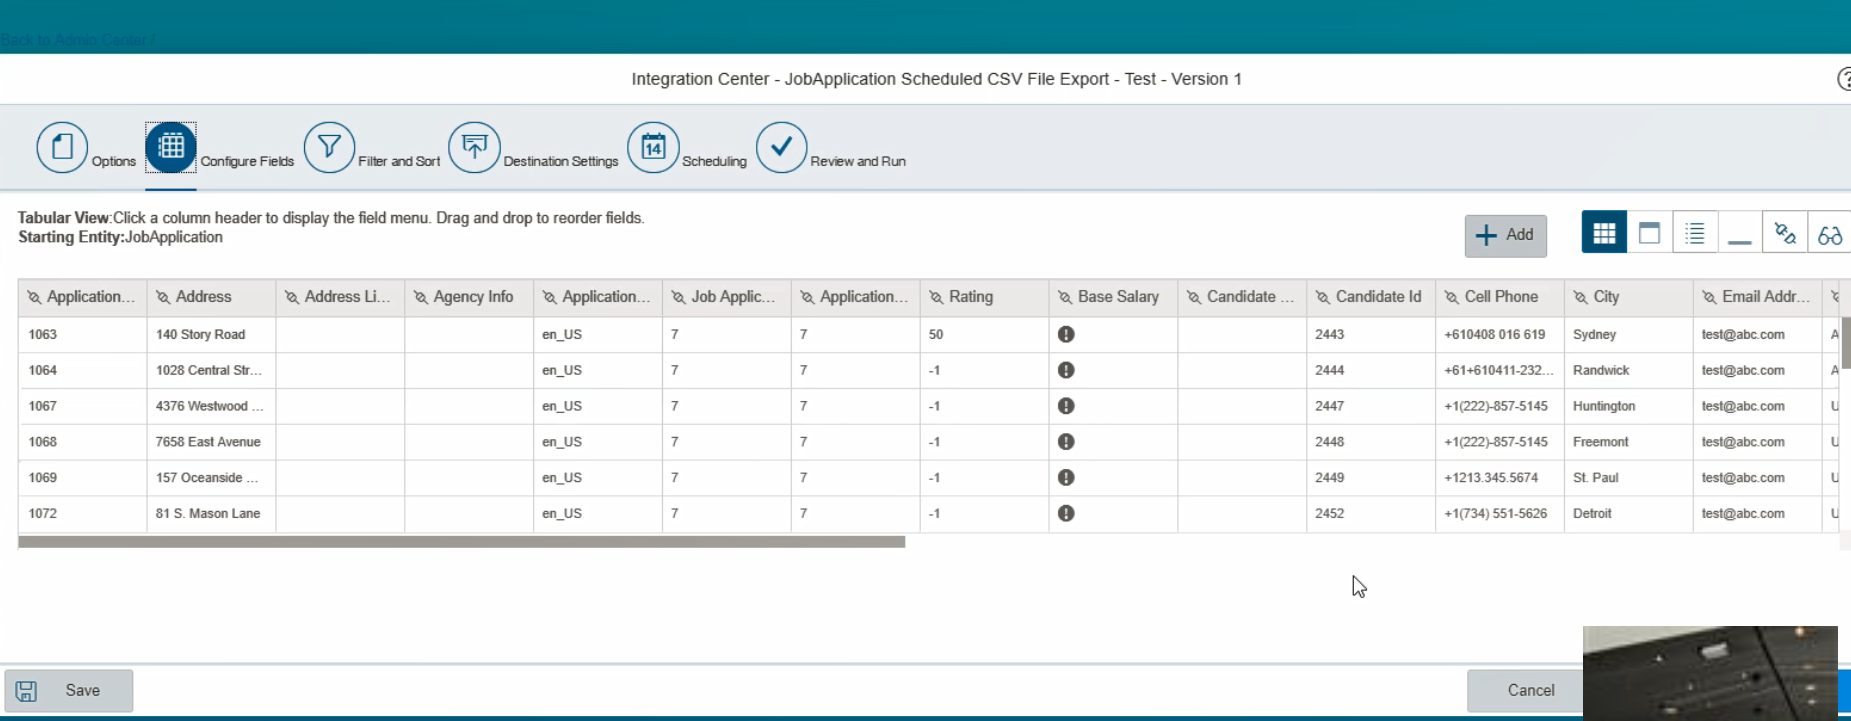Go to Review and Run step

[x=781, y=147]
